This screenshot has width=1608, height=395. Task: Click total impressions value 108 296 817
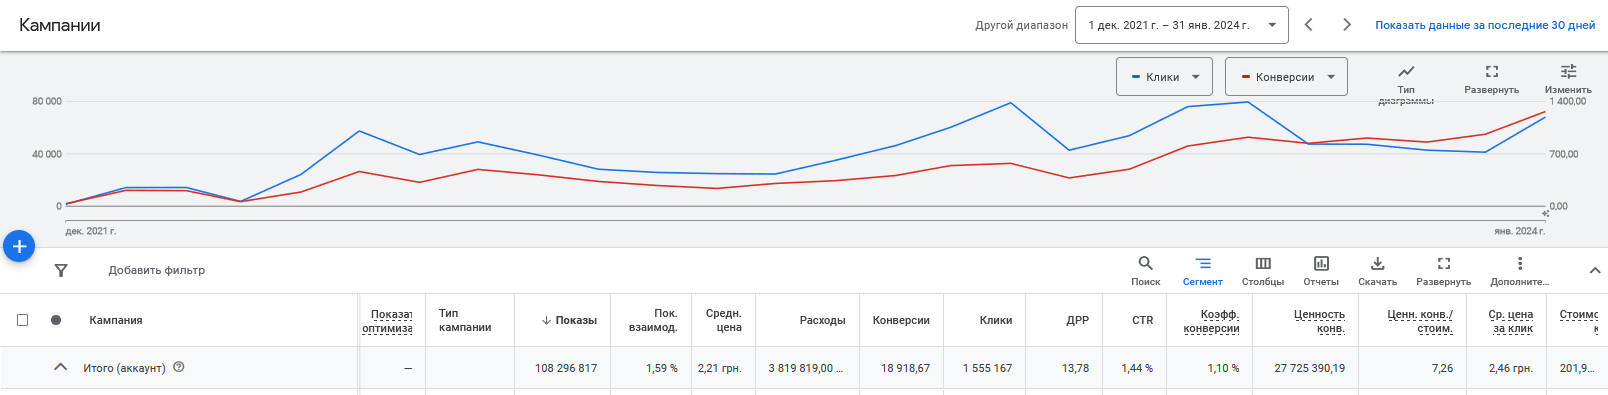coord(566,368)
